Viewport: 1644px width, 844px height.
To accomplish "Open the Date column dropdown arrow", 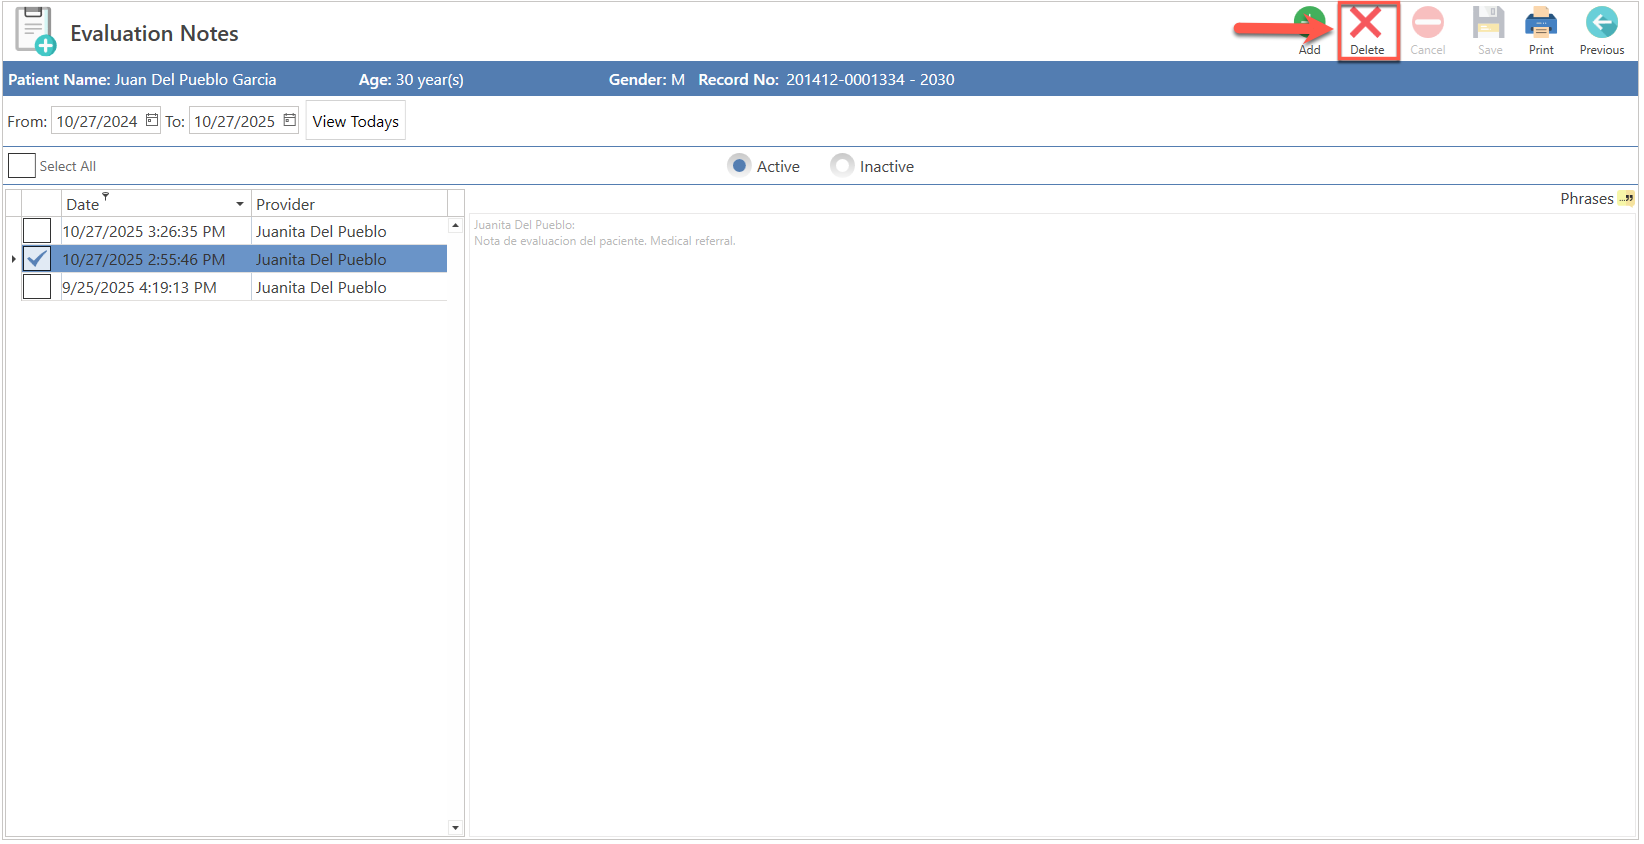I will [x=240, y=204].
